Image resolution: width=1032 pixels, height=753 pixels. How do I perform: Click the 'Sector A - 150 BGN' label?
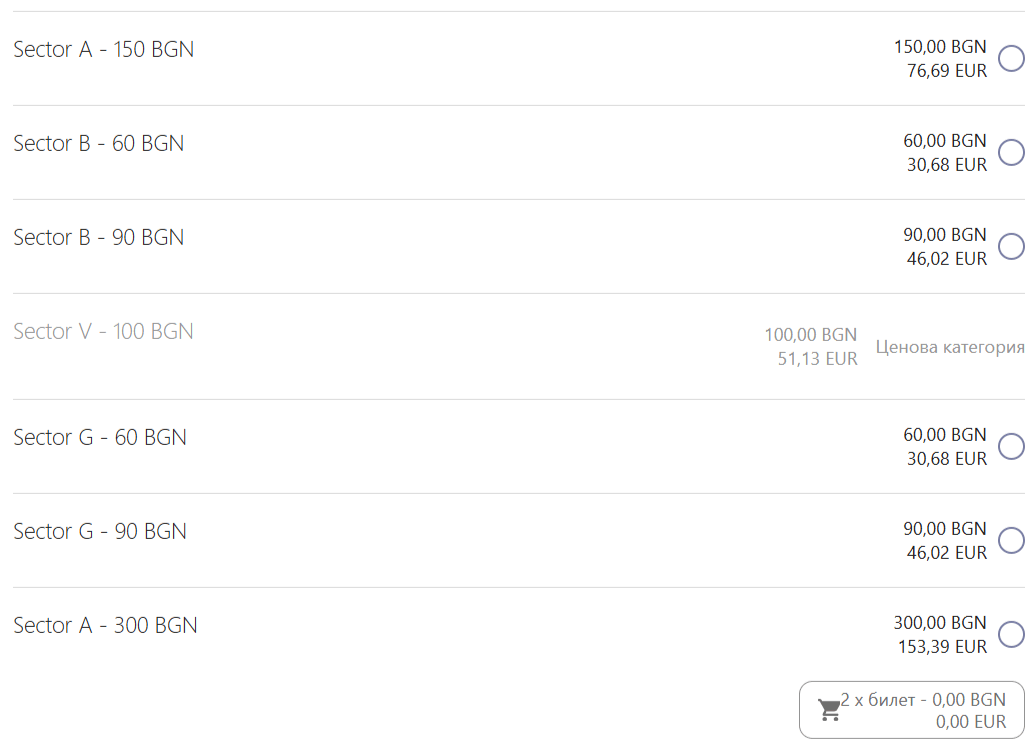point(103,49)
